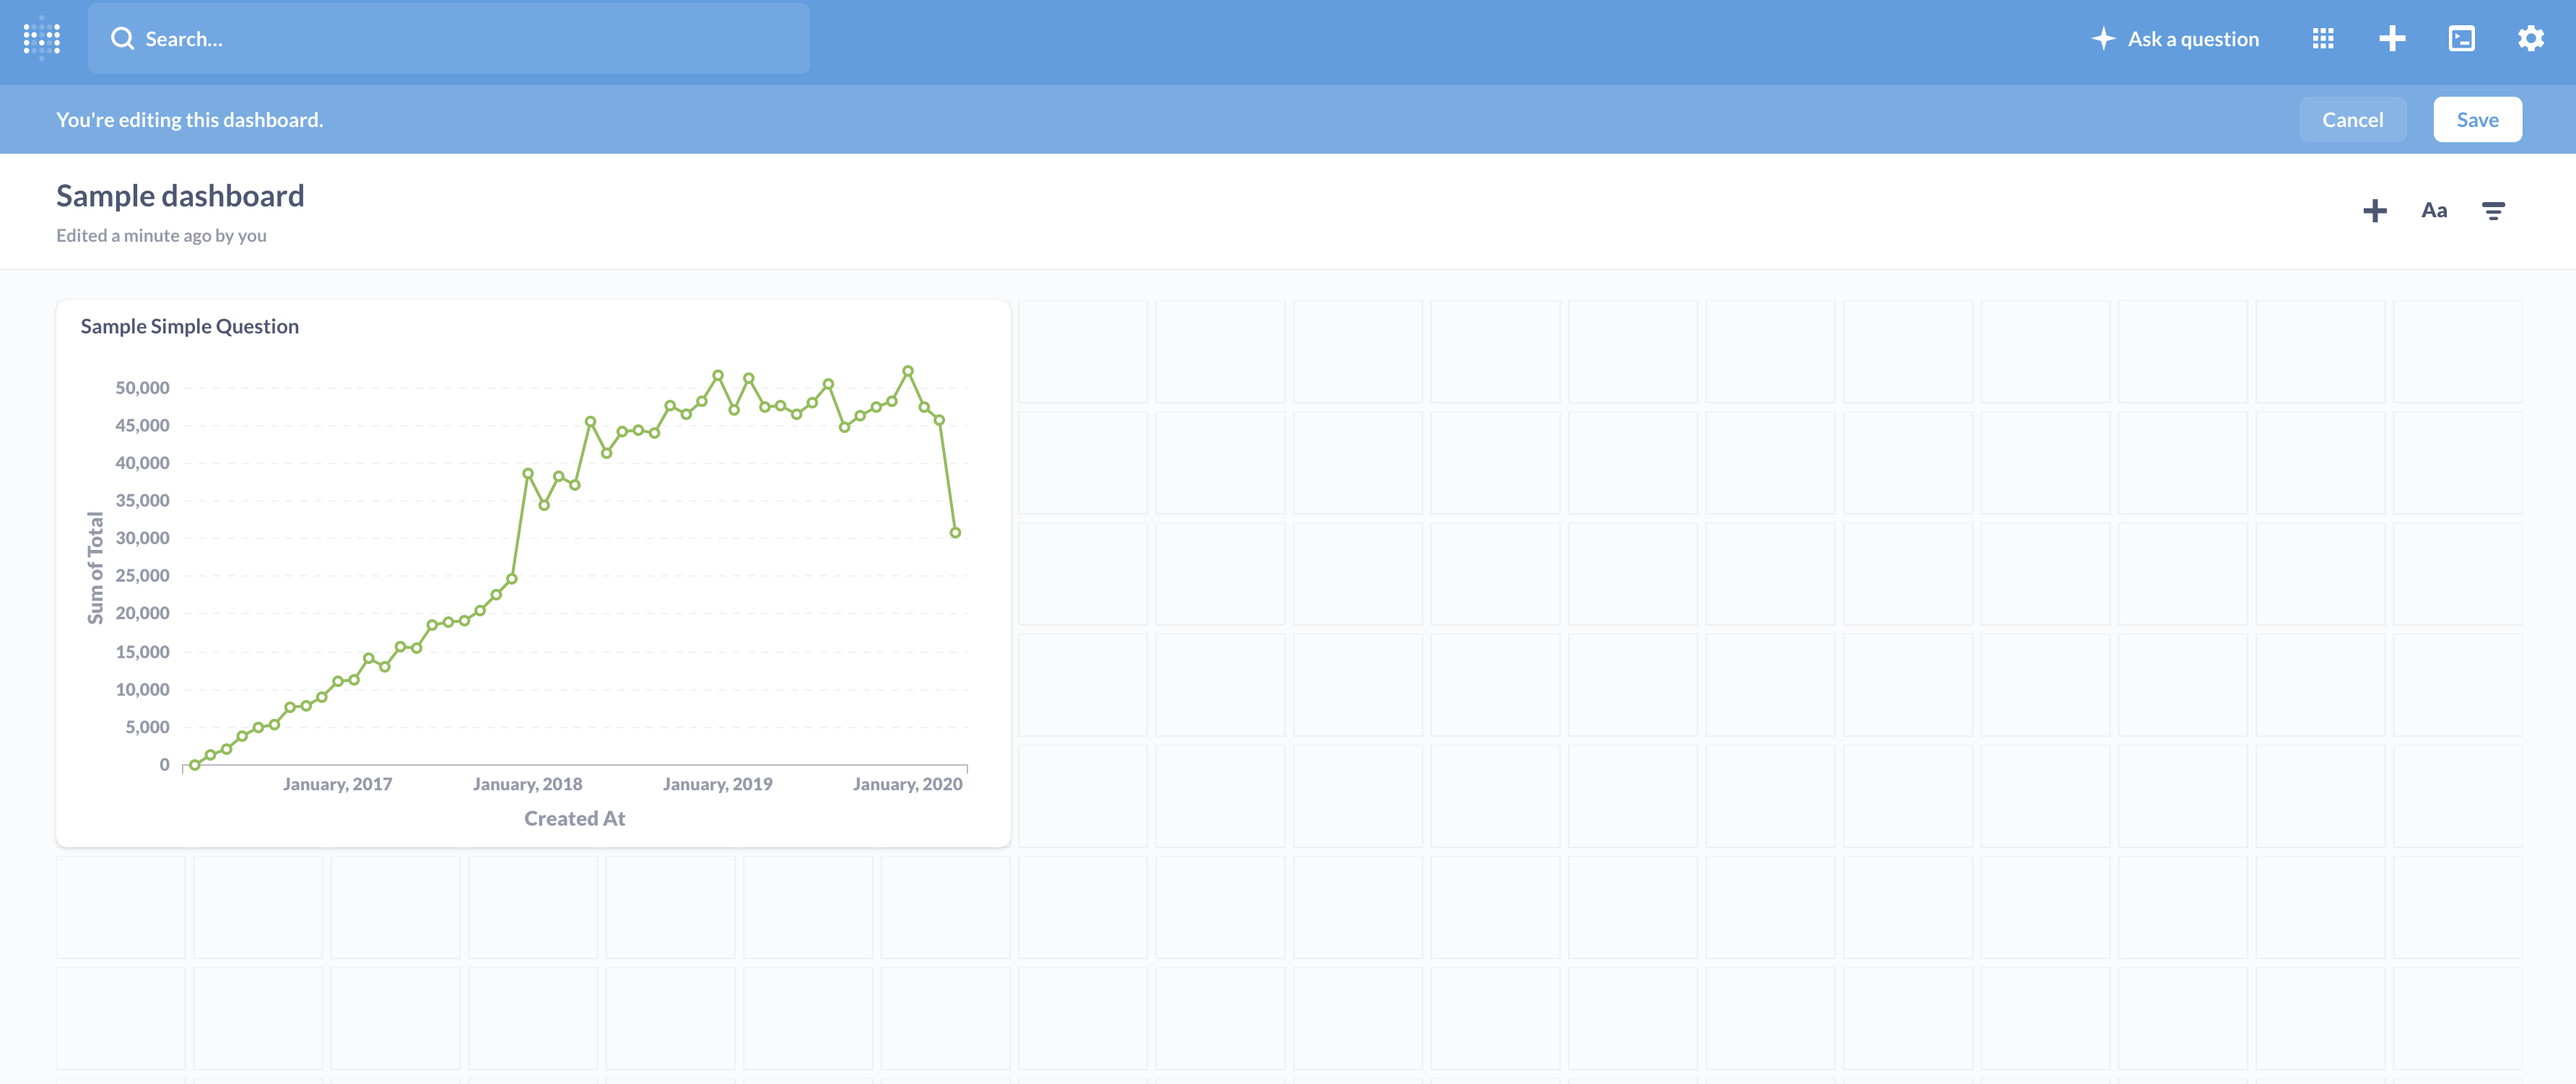
Task: Open the settings gear menu
Action: (2530, 39)
